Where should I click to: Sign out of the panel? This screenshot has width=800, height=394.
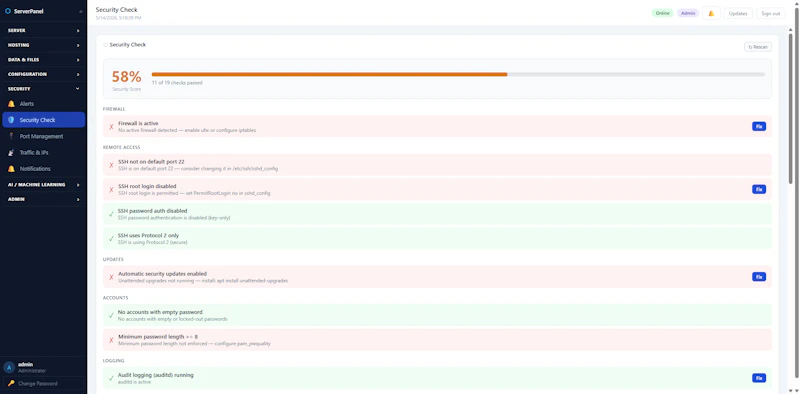770,13
